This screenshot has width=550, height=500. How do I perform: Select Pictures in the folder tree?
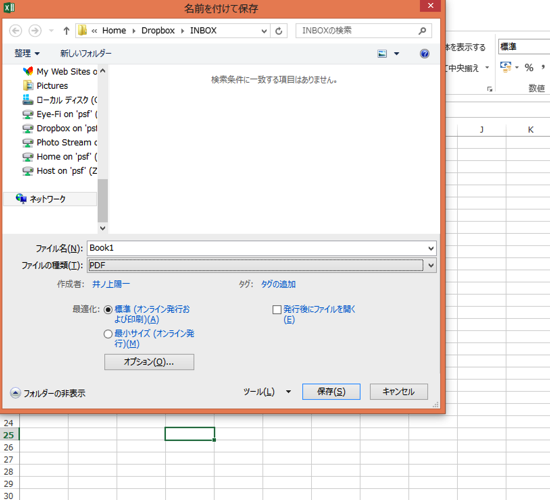tap(45, 86)
